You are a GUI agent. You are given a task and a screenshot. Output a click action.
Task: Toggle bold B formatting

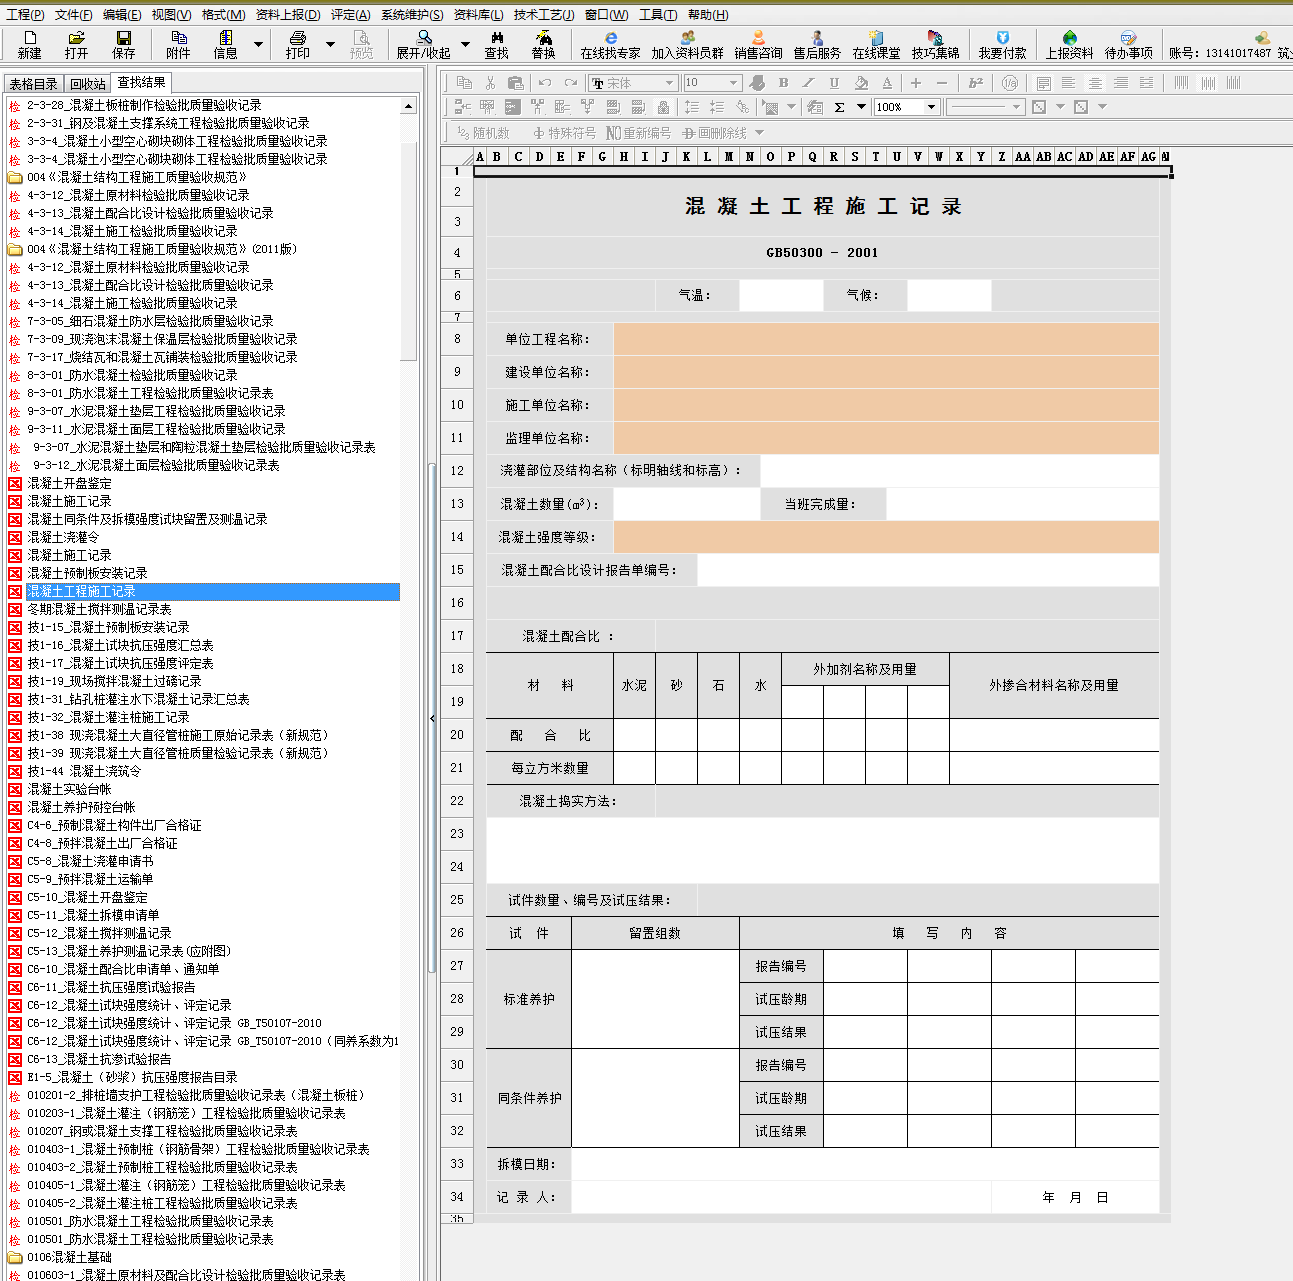[x=783, y=83]
